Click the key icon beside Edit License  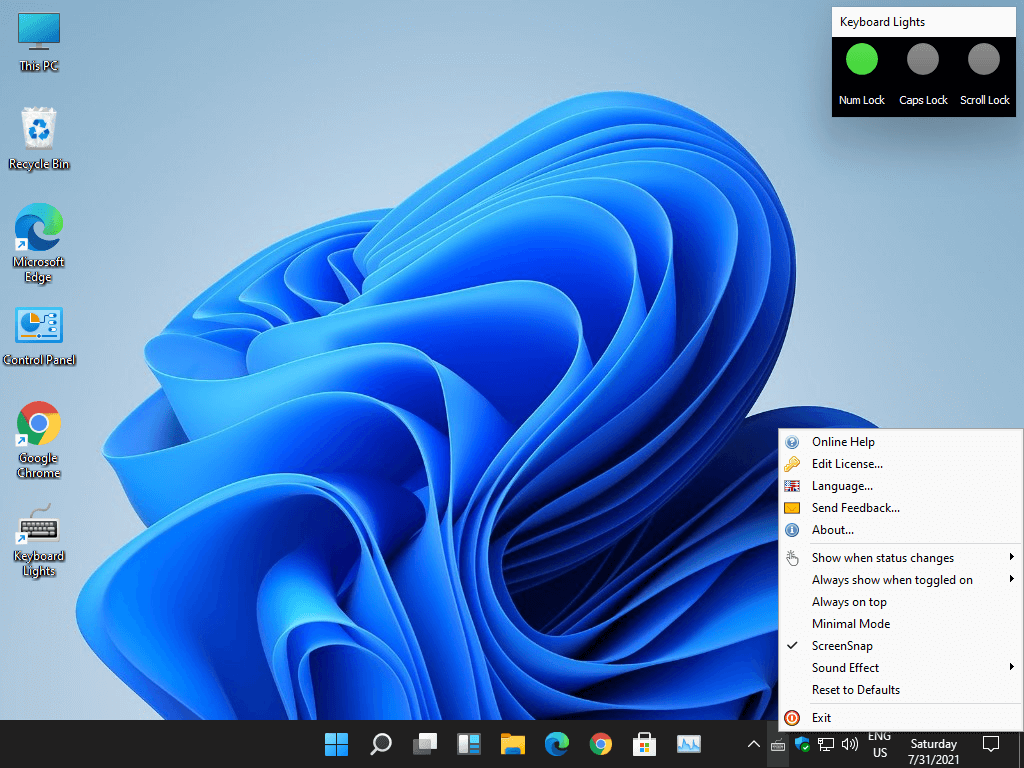click(x=793, y=464)
